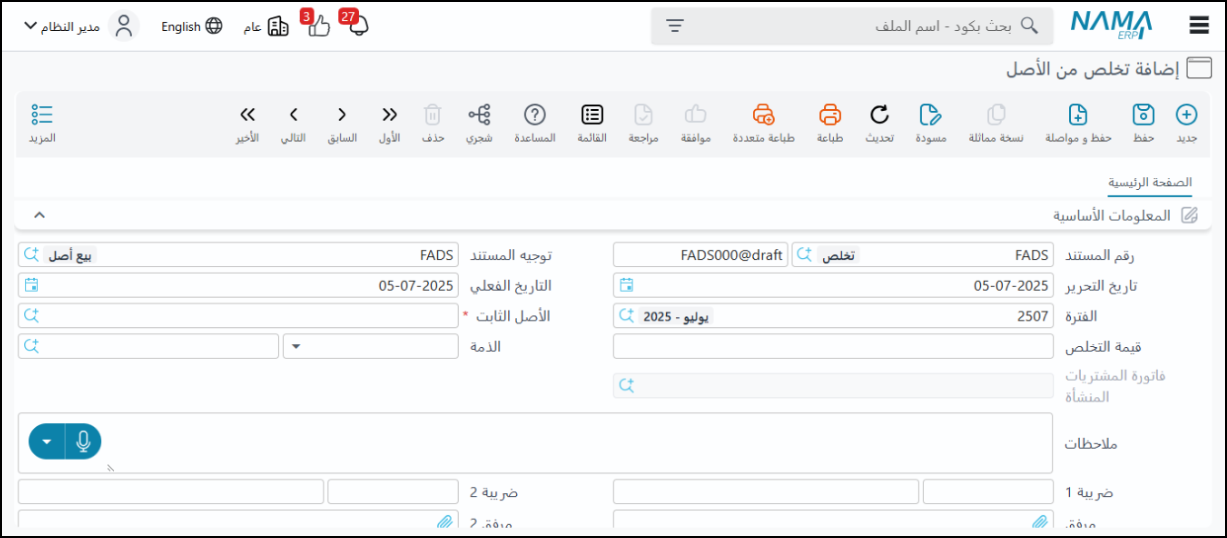Click the disposal value (قيمة التخلص) input field

pyautogui.click(x=832, y=347)
